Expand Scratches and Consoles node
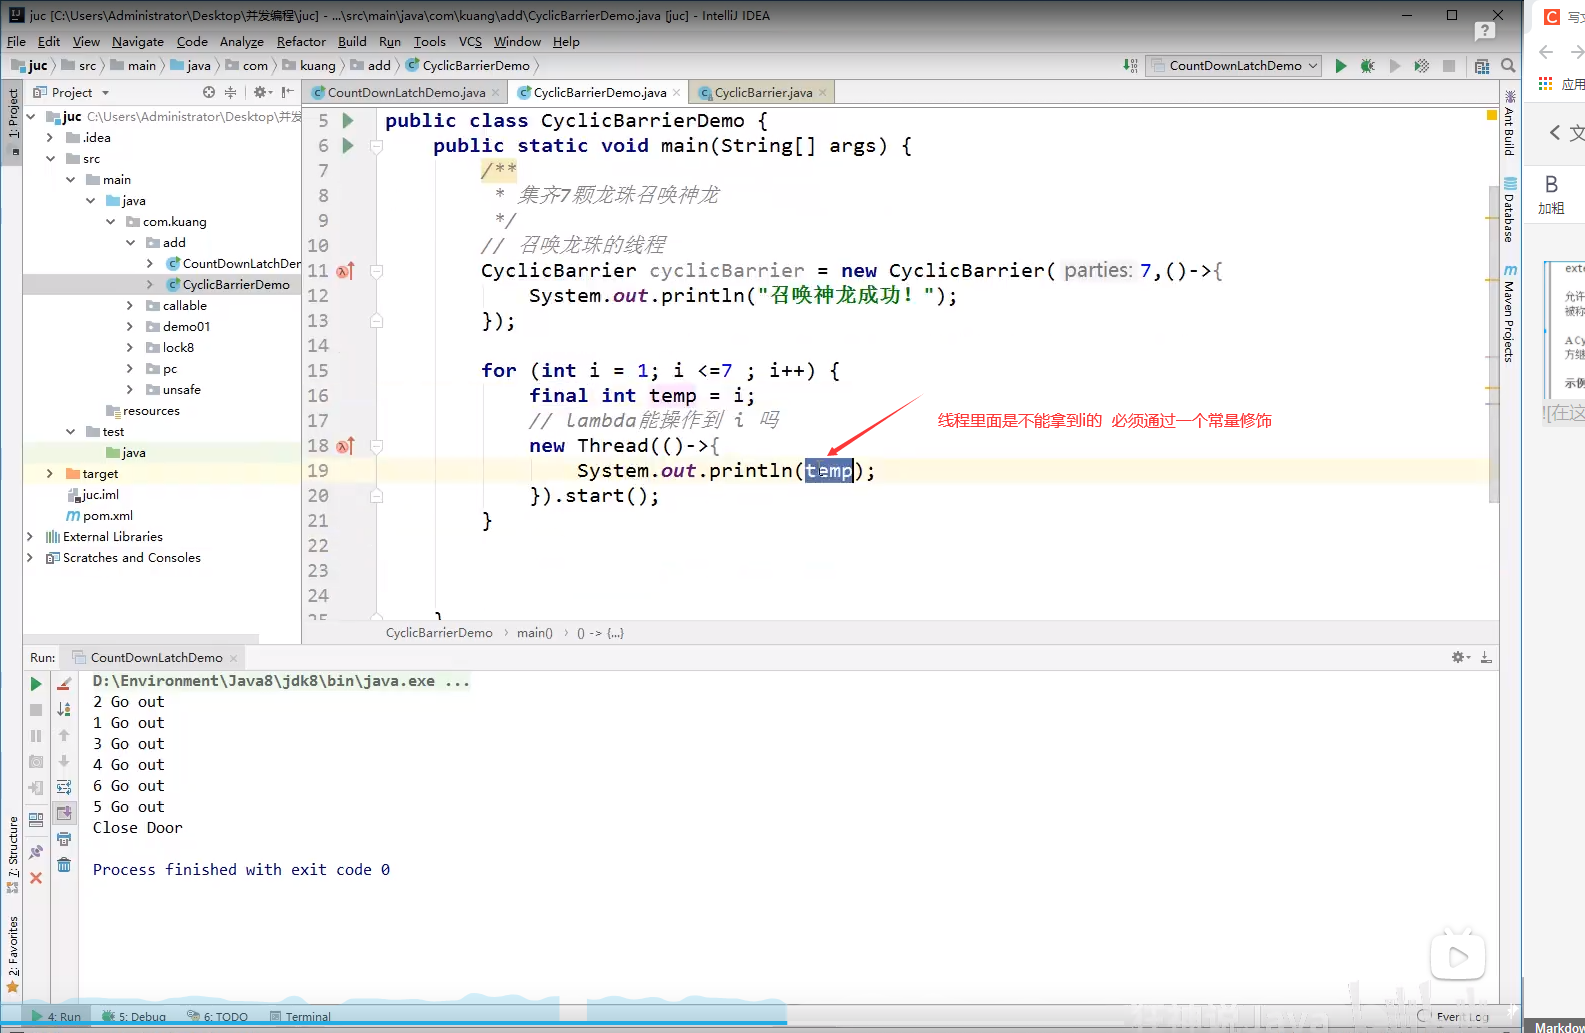 tap(30, 558)
